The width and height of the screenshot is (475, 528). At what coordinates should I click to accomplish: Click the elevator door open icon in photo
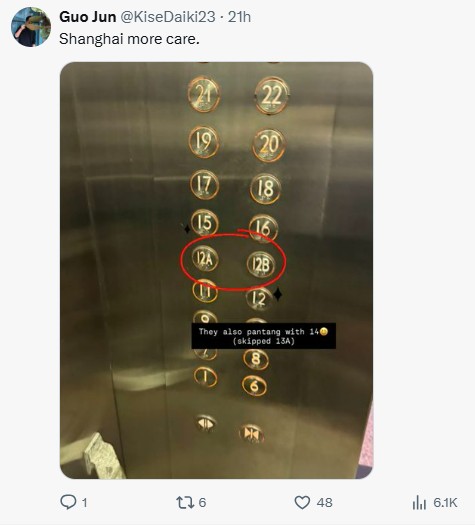coord(205,423)
